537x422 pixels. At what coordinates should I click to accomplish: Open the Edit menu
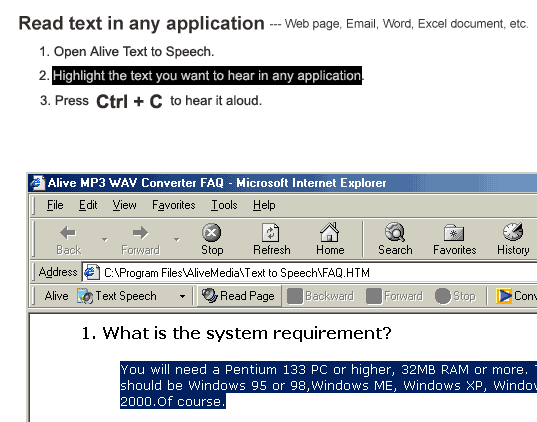[88, 205]
